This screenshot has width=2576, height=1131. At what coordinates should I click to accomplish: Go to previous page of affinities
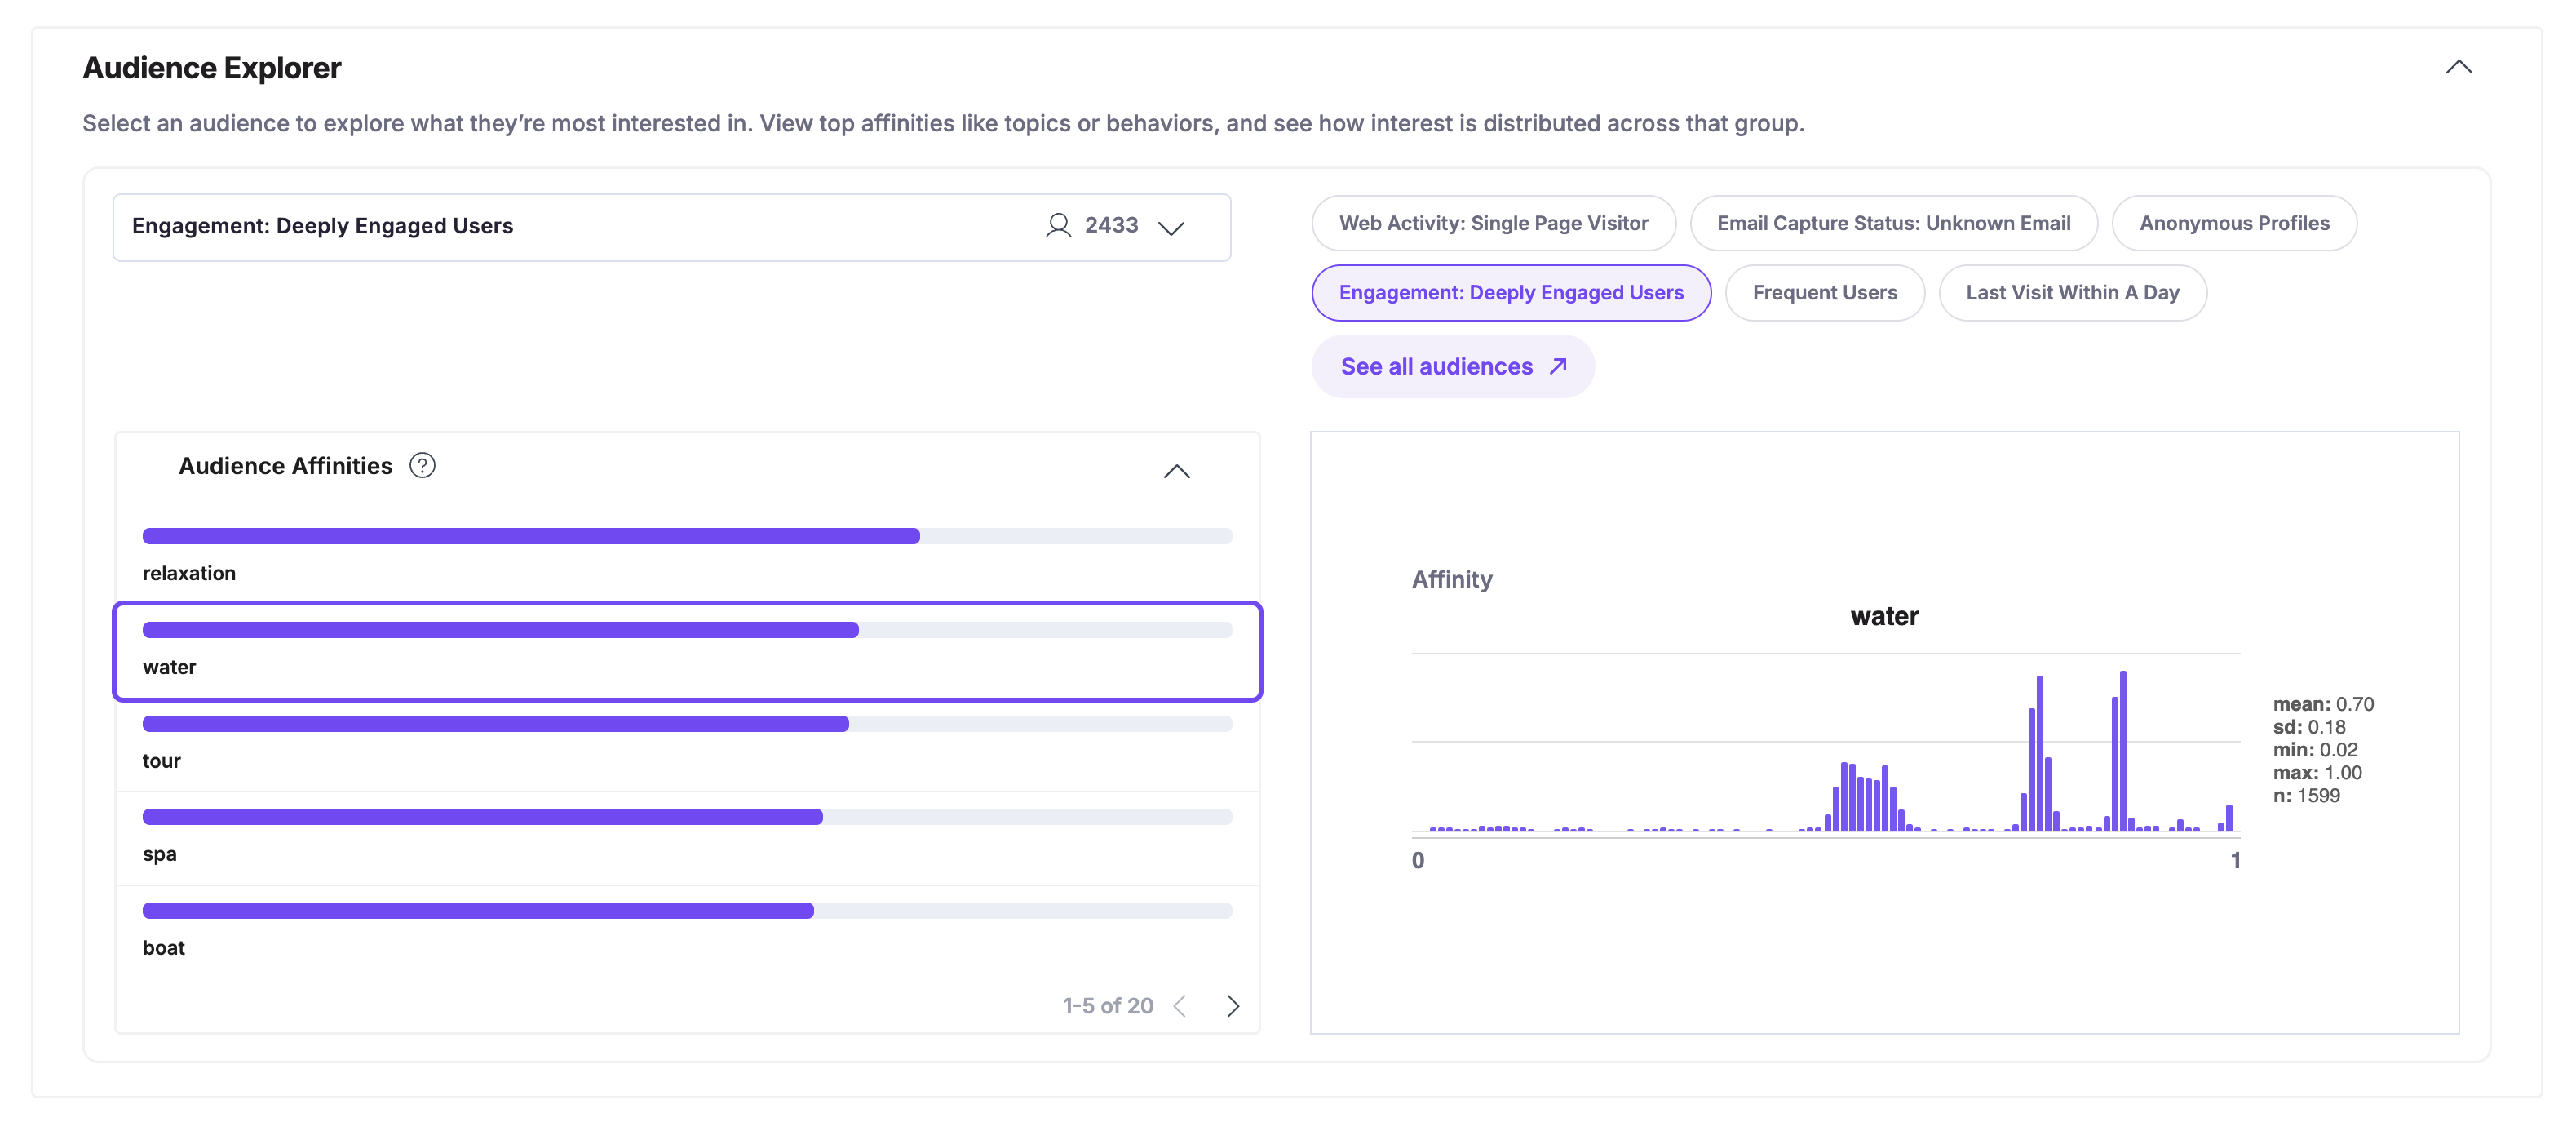point(1180,1006)
